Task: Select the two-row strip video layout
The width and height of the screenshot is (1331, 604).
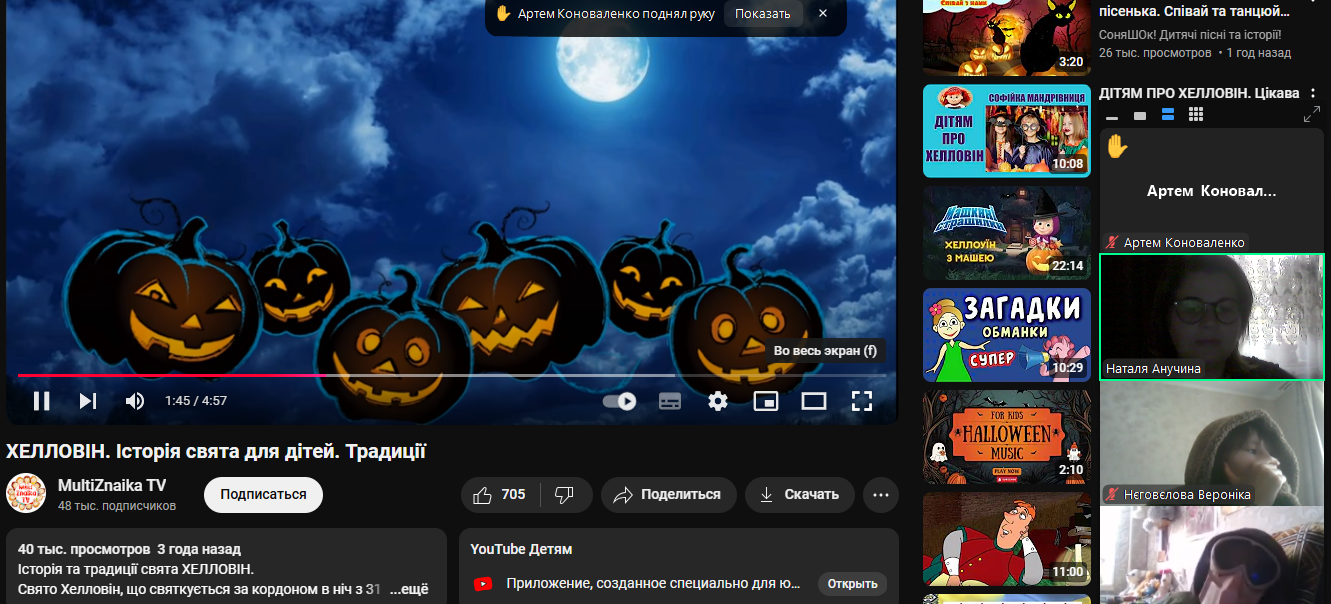Action: pos(1168,116)
